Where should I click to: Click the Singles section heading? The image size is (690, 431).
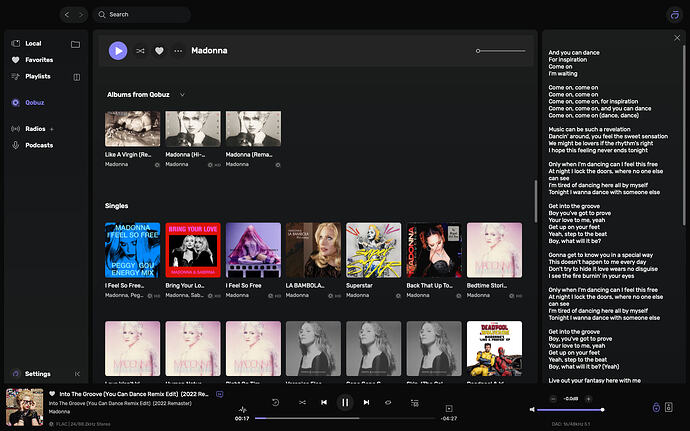click(x=117, y=206)
